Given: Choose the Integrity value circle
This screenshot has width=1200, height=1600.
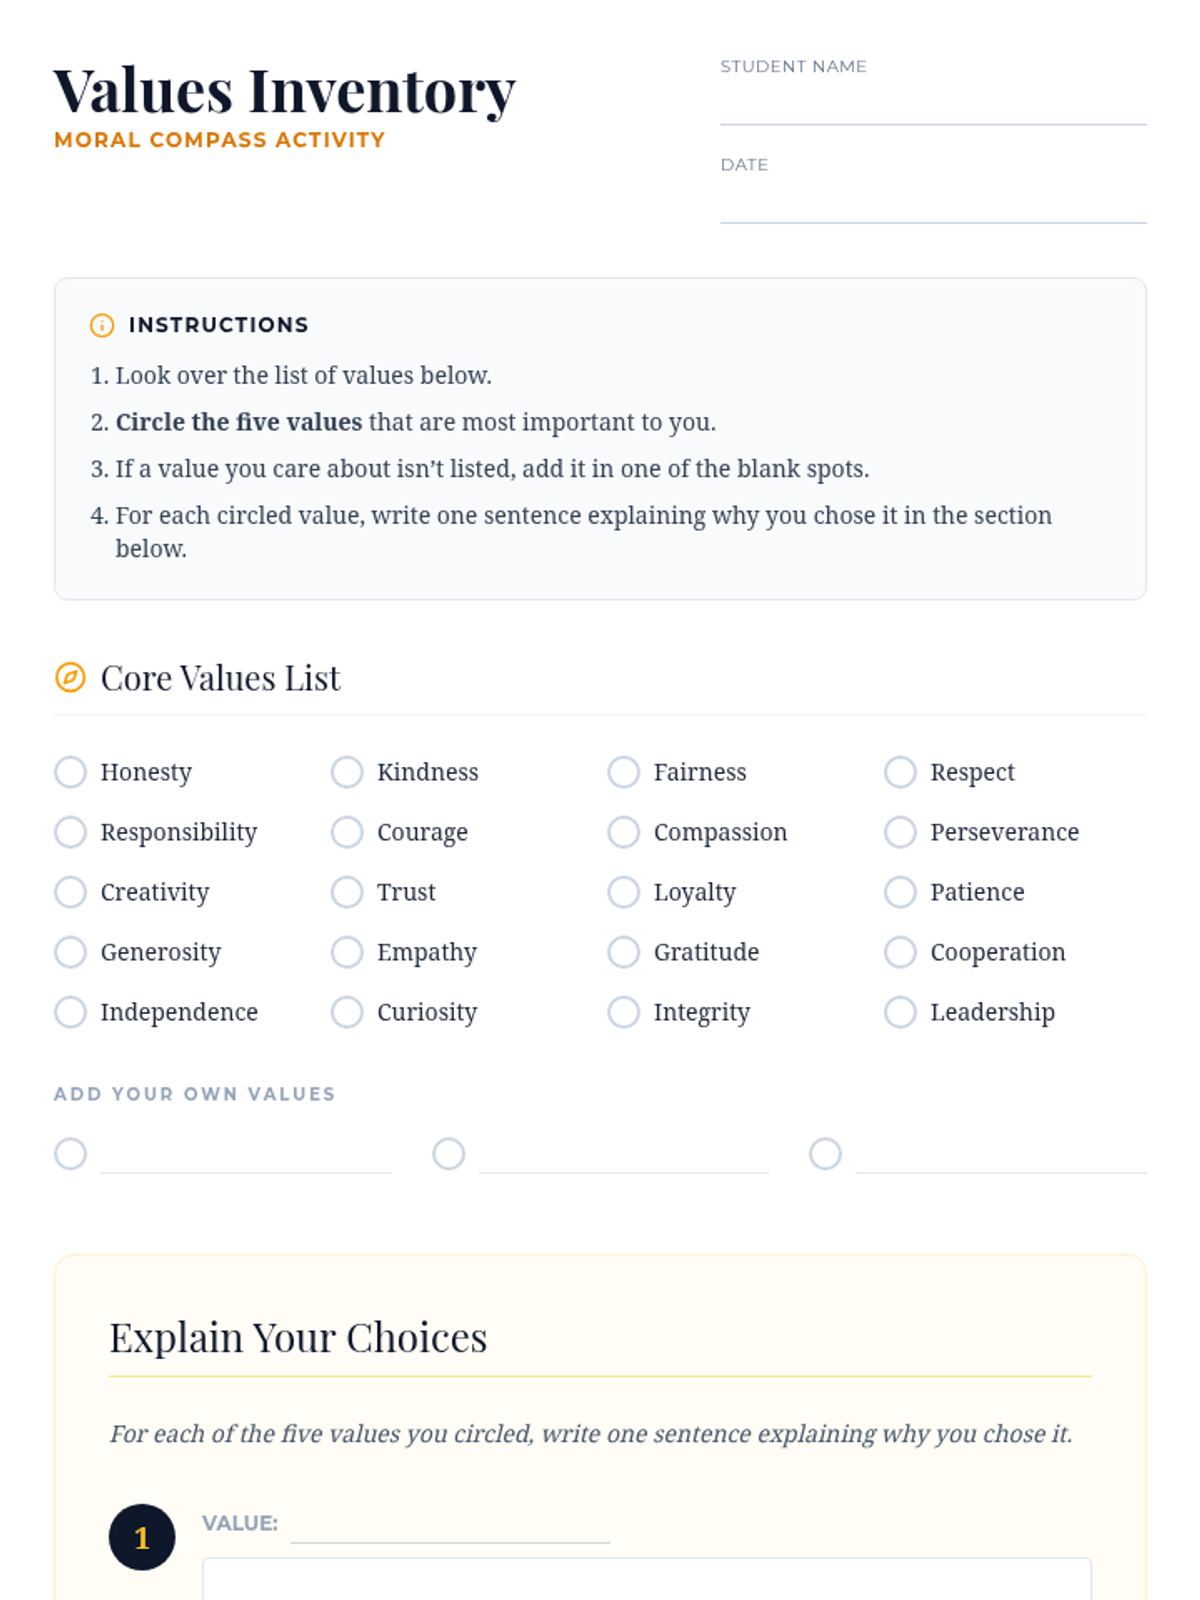Looking at the screenshot, I should [624, 1012].
